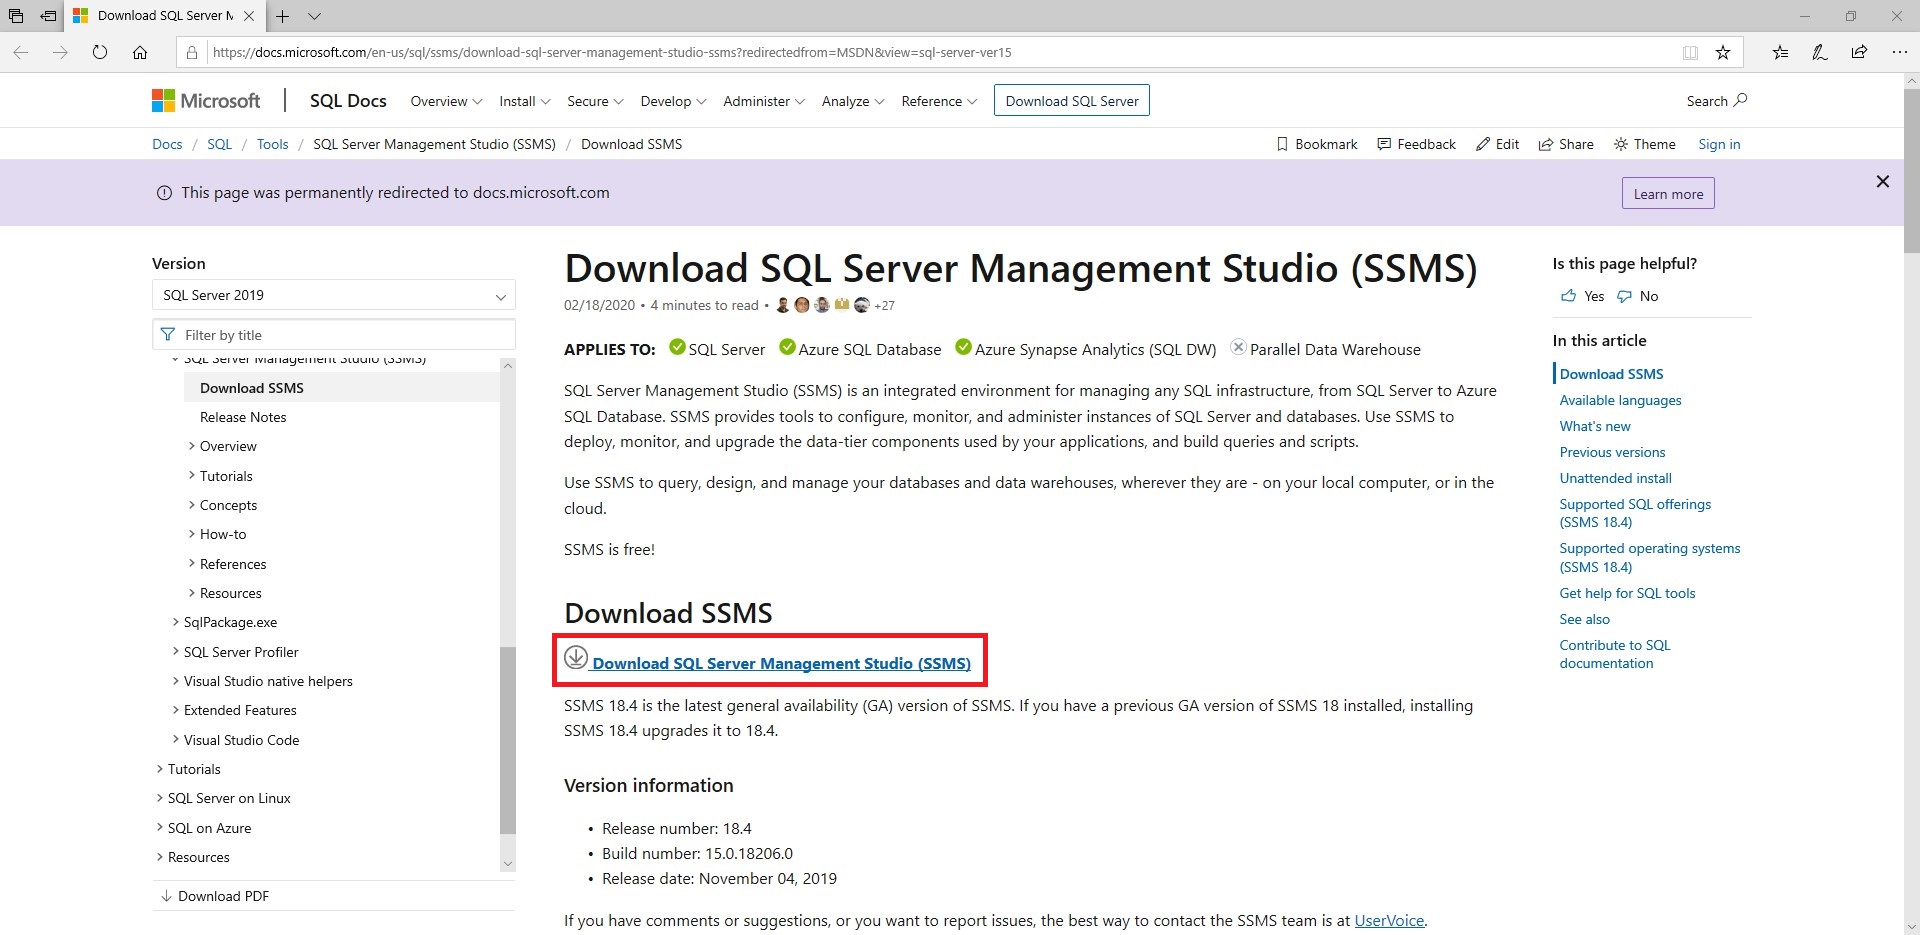The image size is (1920, 935).
Task: Open the Search panel
Action: click(1716, 100)
